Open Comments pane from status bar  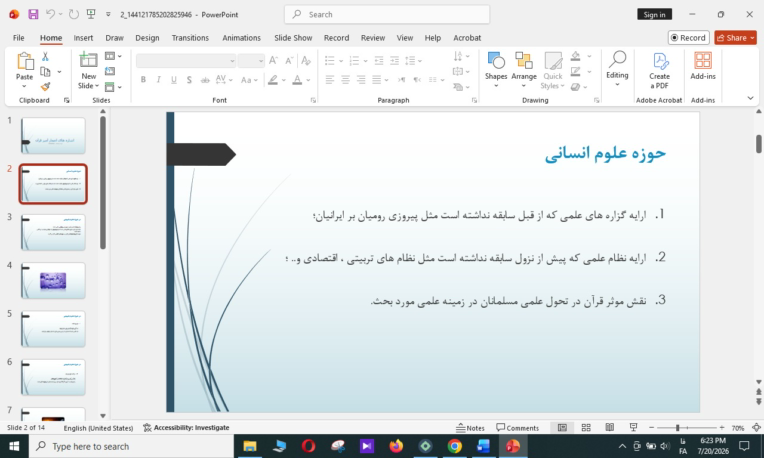pos(517,428)
